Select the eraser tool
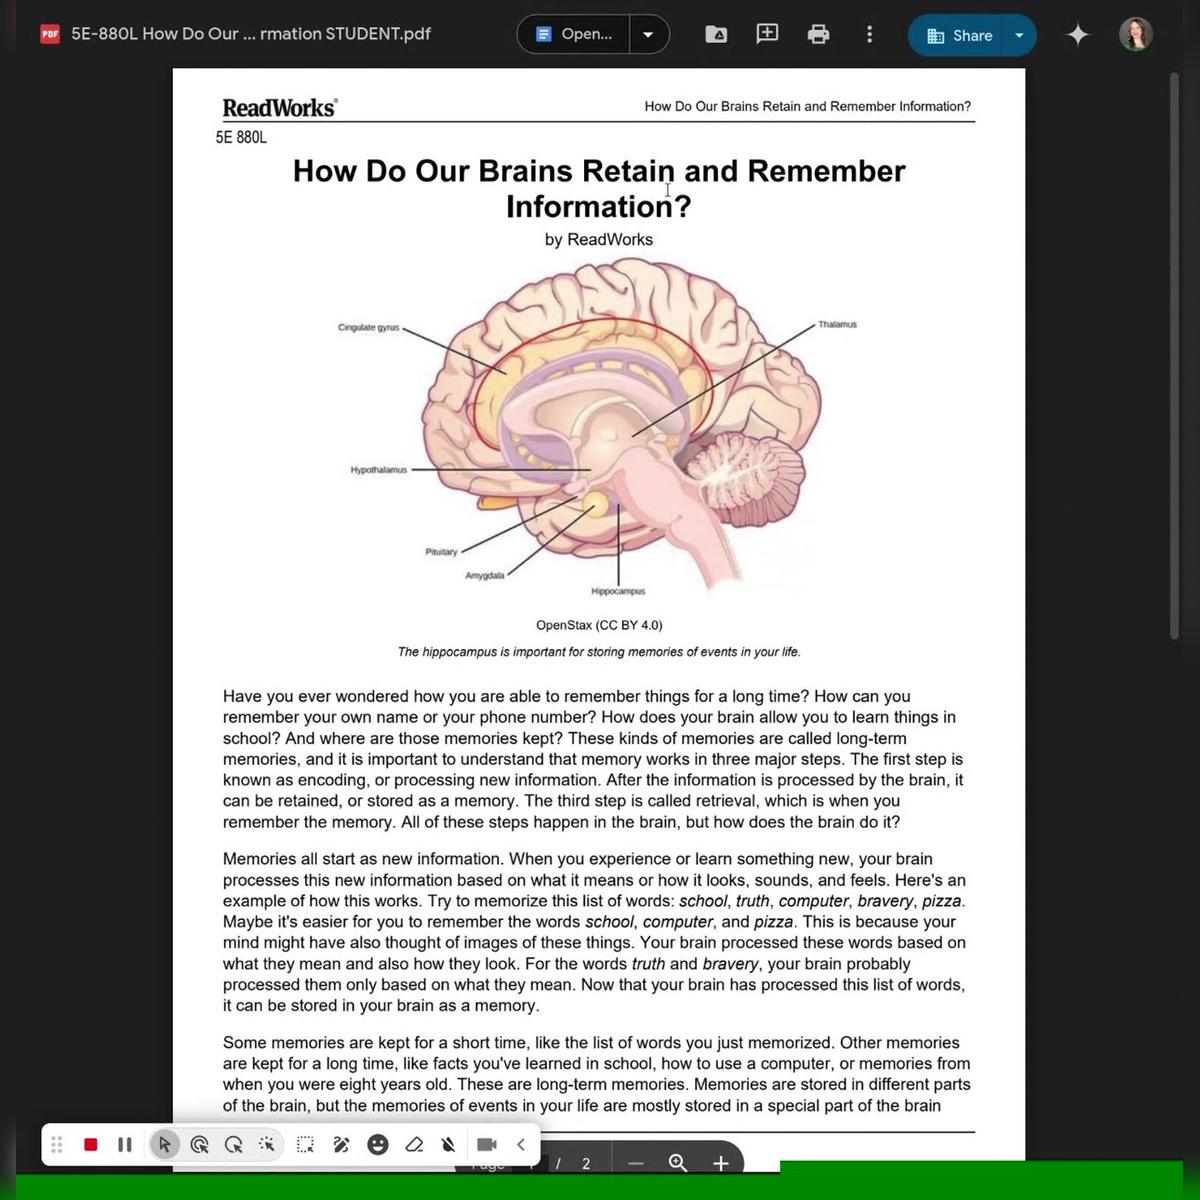The image size is (1200, 1200). 414,1145
